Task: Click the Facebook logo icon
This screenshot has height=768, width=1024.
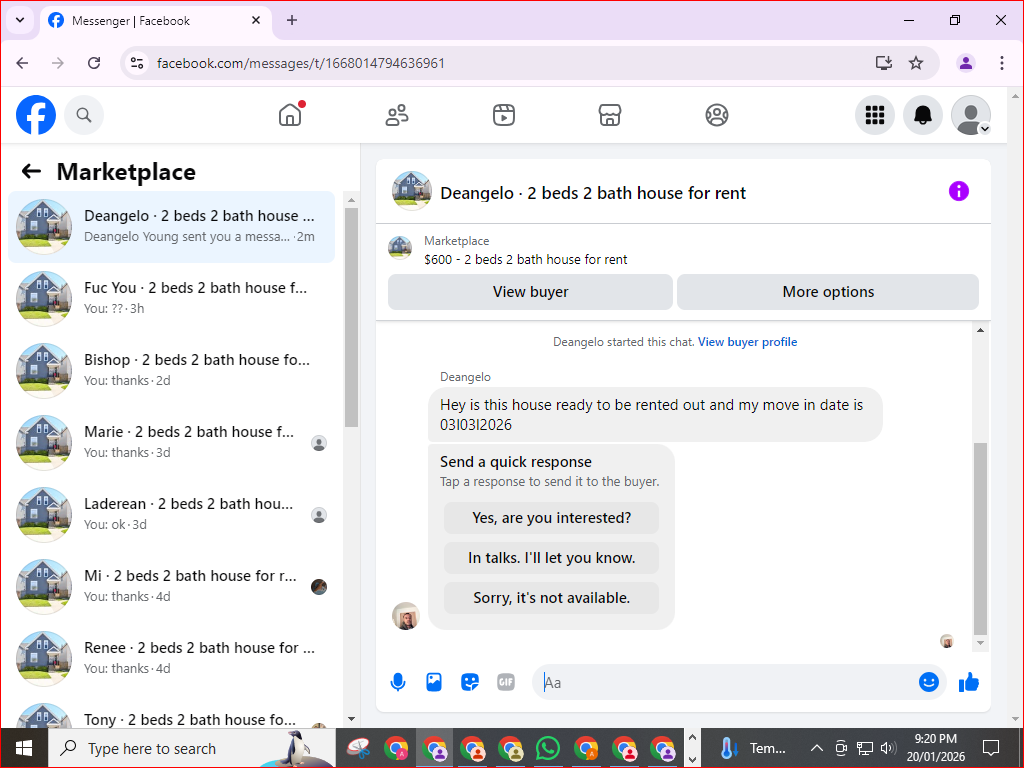Action: click(36, 115)
